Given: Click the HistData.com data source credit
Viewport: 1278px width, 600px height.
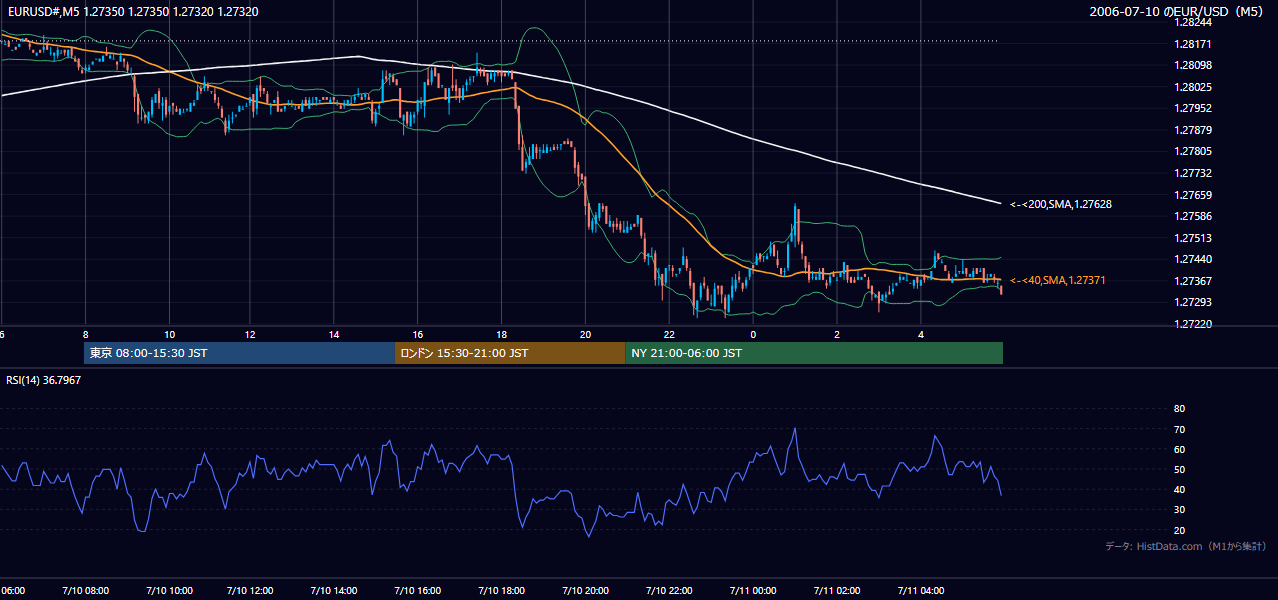Looking at the screenshot, I should click(1186, 546).
